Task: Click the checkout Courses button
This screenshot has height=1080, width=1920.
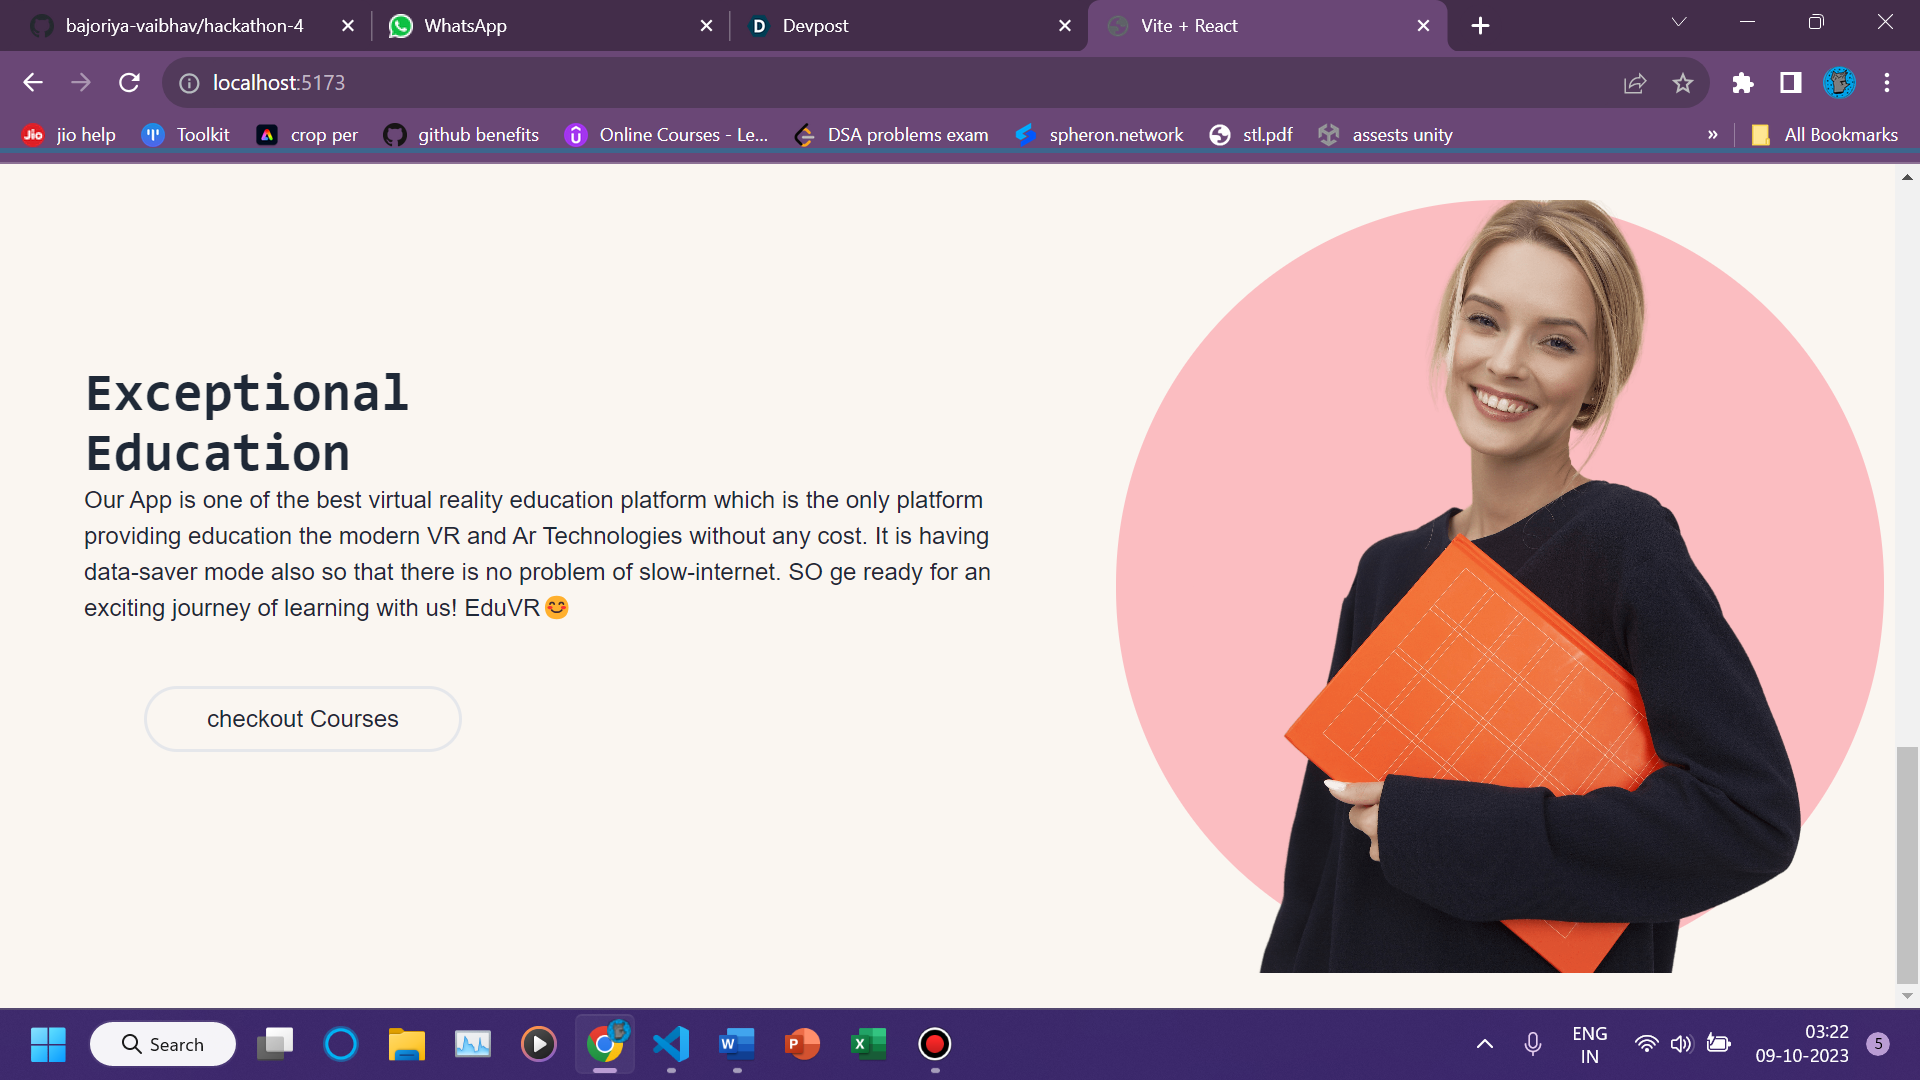Action: click(302, 719)
